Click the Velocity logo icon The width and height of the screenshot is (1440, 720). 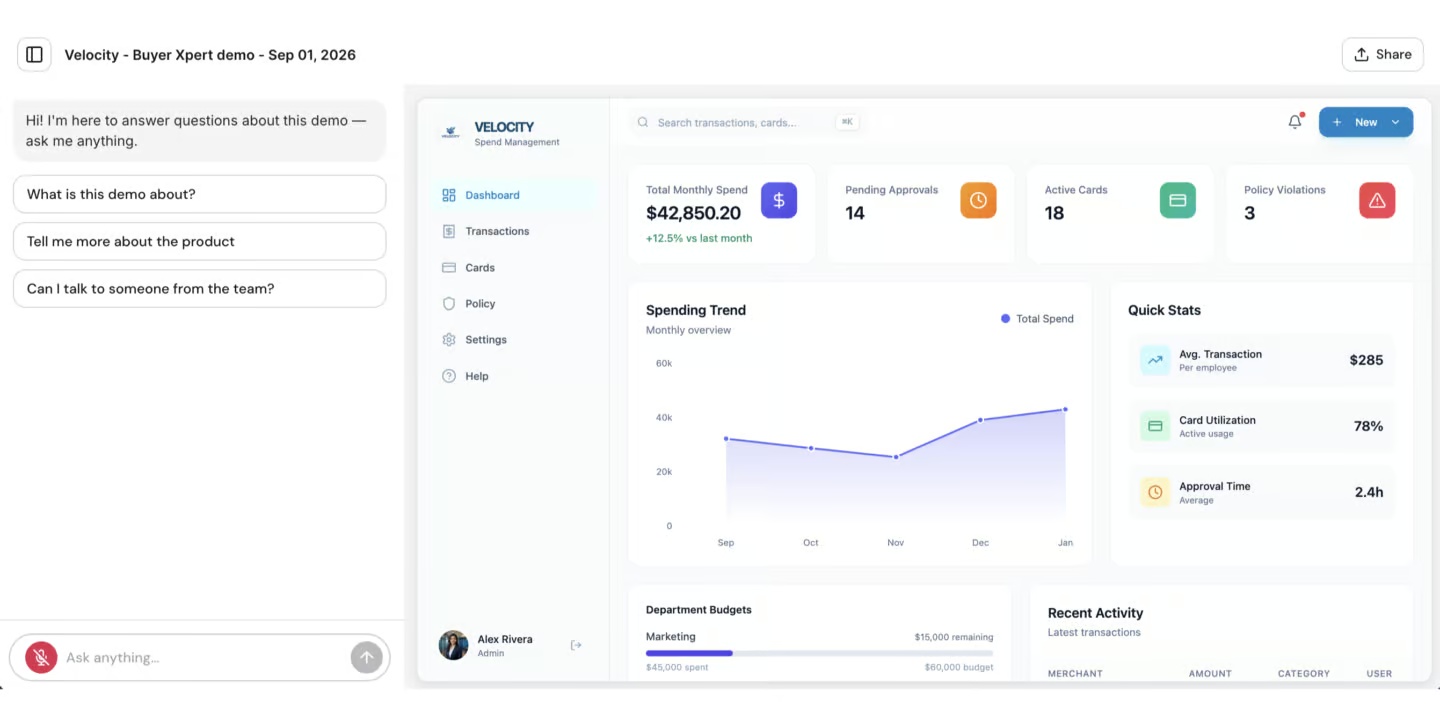tap(450, 132)
